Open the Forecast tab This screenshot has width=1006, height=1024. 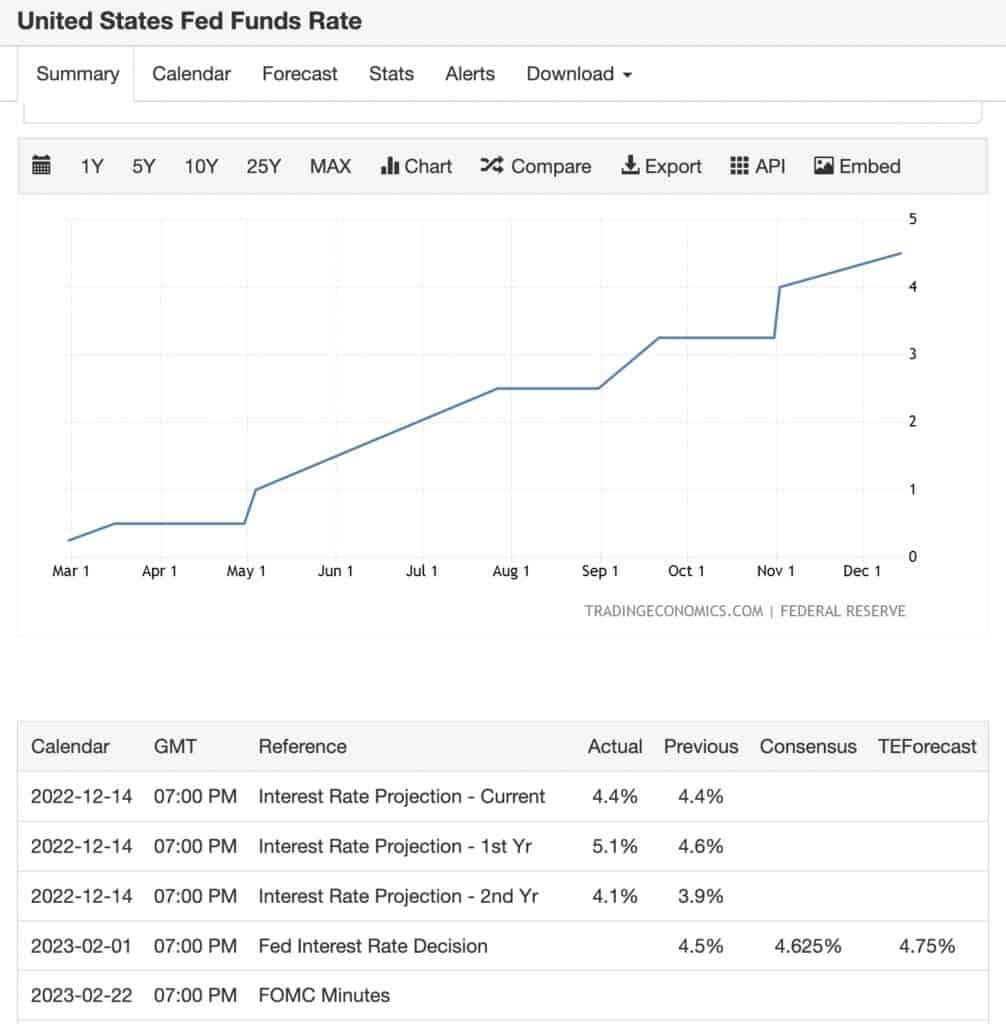300,74
